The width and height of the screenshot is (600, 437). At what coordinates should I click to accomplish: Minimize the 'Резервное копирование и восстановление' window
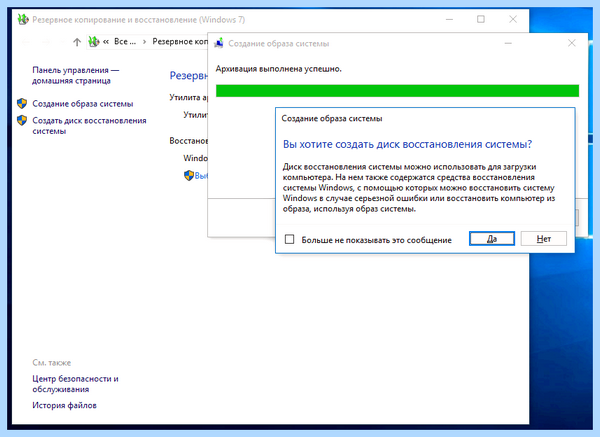tap(449, 19)
